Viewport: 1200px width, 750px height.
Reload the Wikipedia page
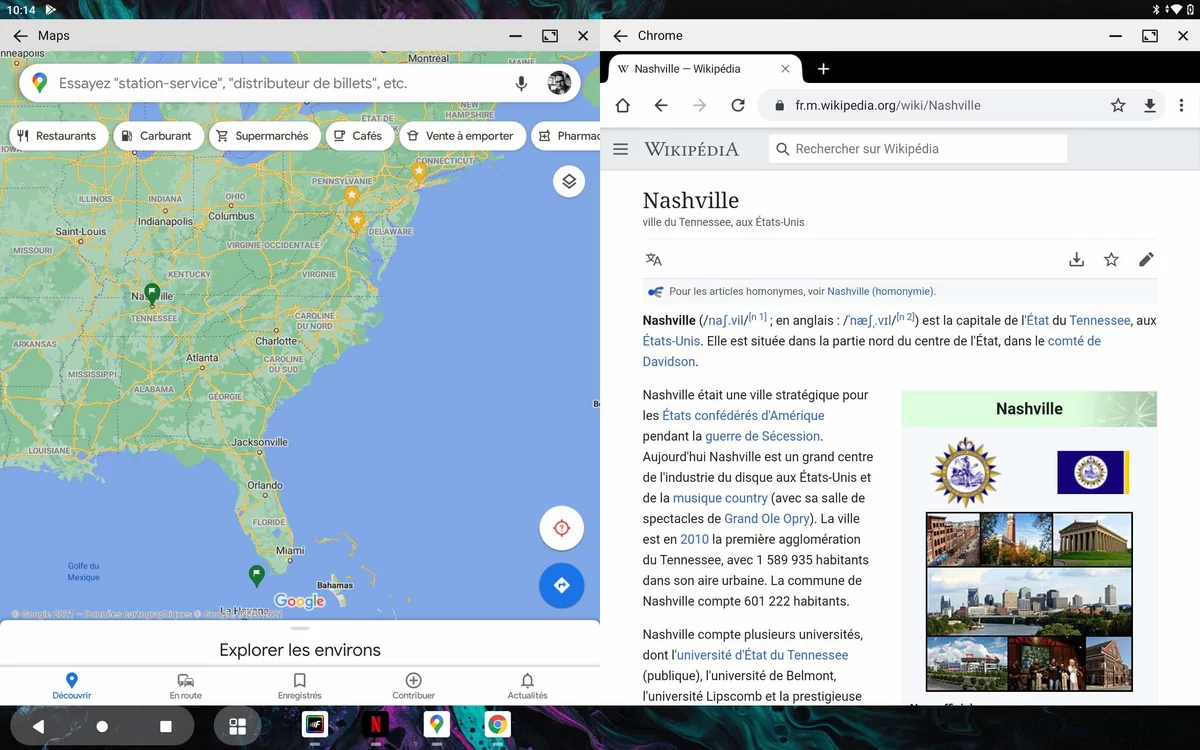(738, 105)
